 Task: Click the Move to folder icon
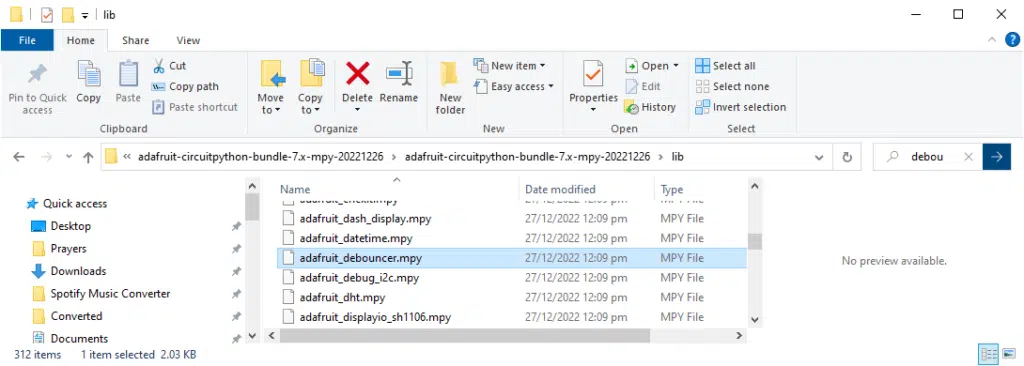point(272,73)
